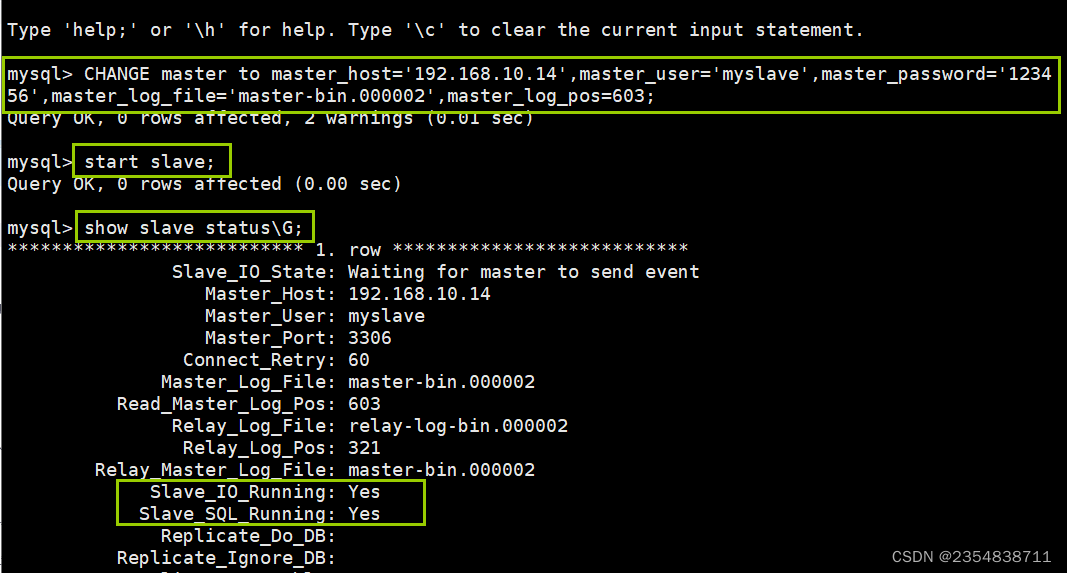Click the 'start slave;' command text
This screenshot has width=1067, height=573.
pos(149,161)
